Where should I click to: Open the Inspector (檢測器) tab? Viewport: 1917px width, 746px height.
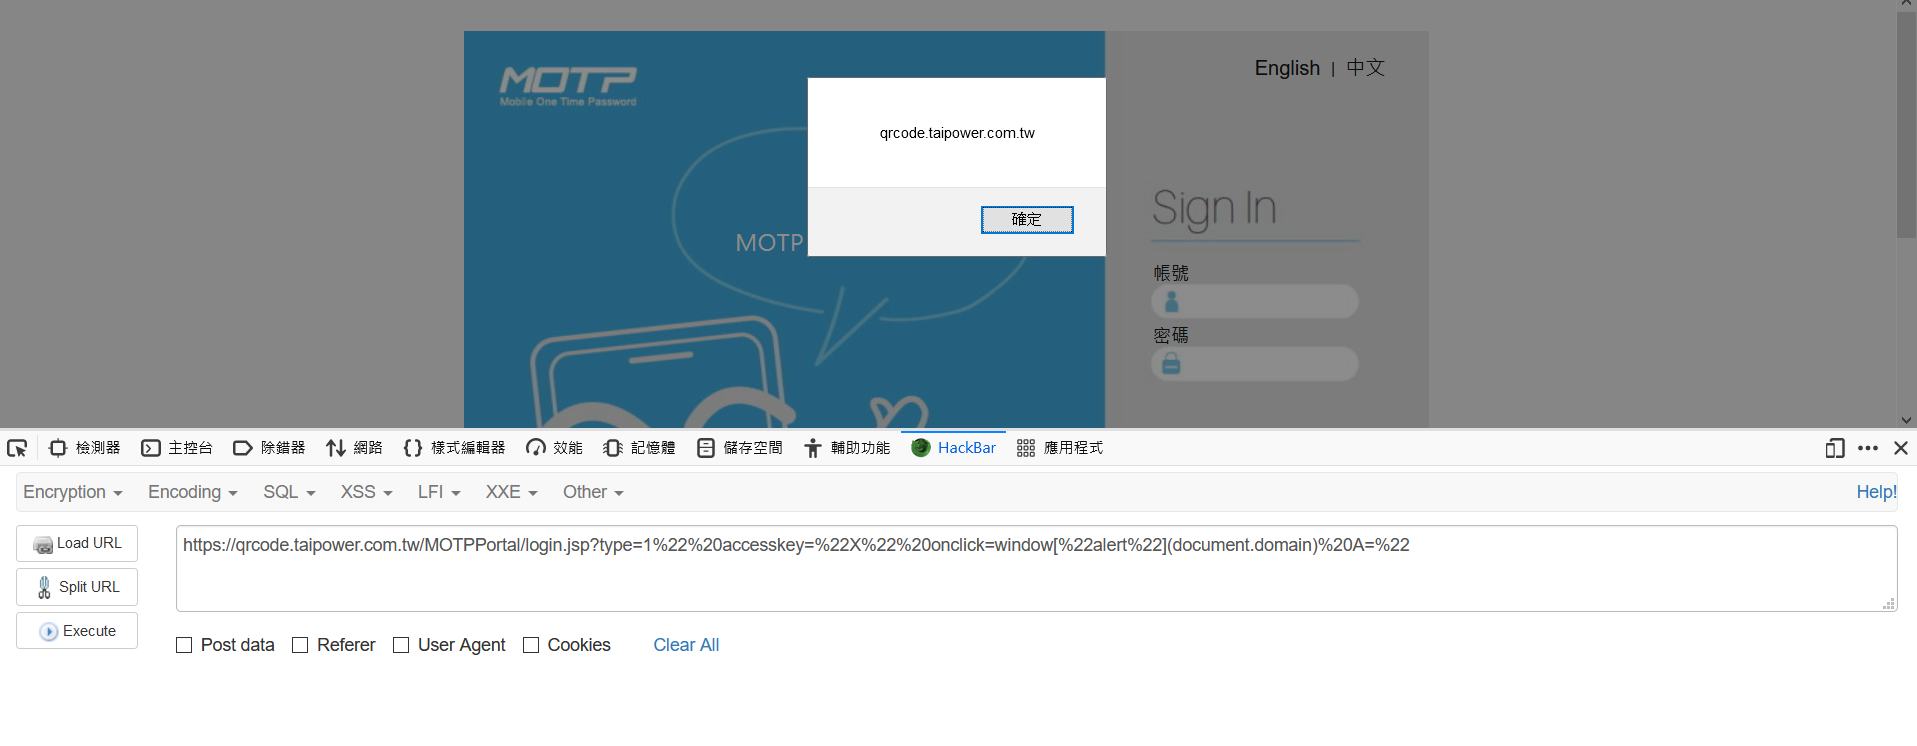point(85,448)
